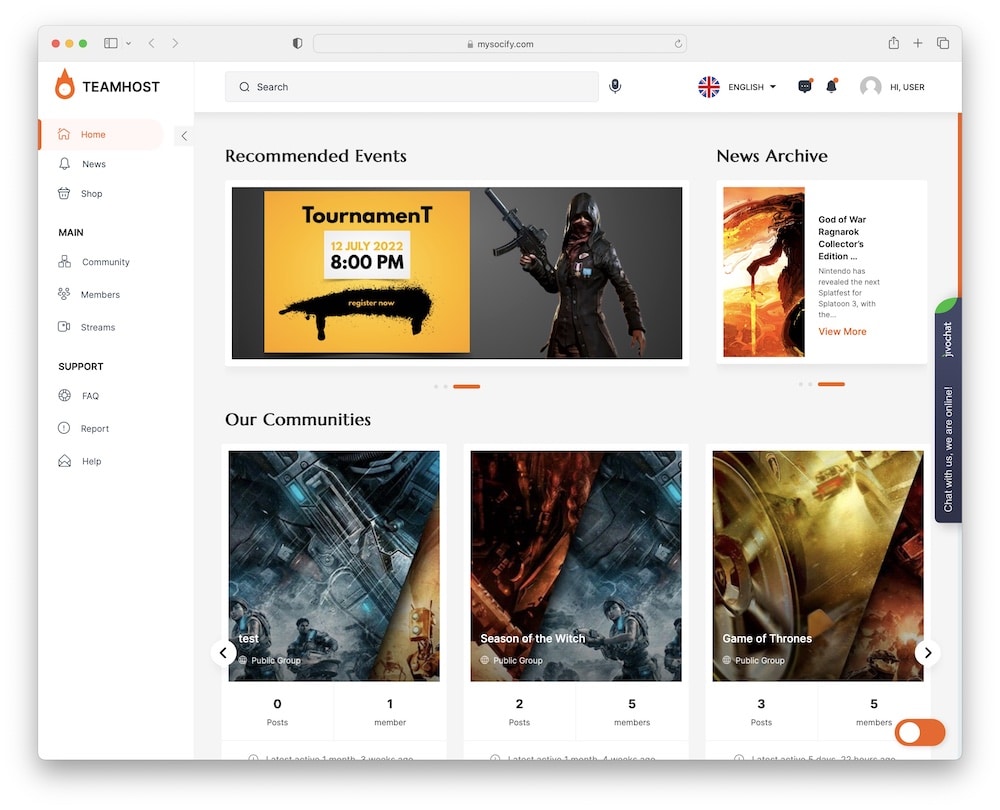The height and width of the screenshot is (810, 1000).
Task: Click the user avatar icon
Action: pyautogui.click(x=871, y=87)
